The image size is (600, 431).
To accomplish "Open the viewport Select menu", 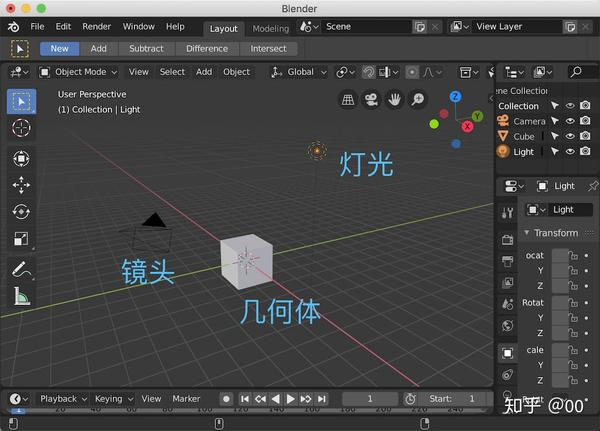I will (x=172, y=72).
